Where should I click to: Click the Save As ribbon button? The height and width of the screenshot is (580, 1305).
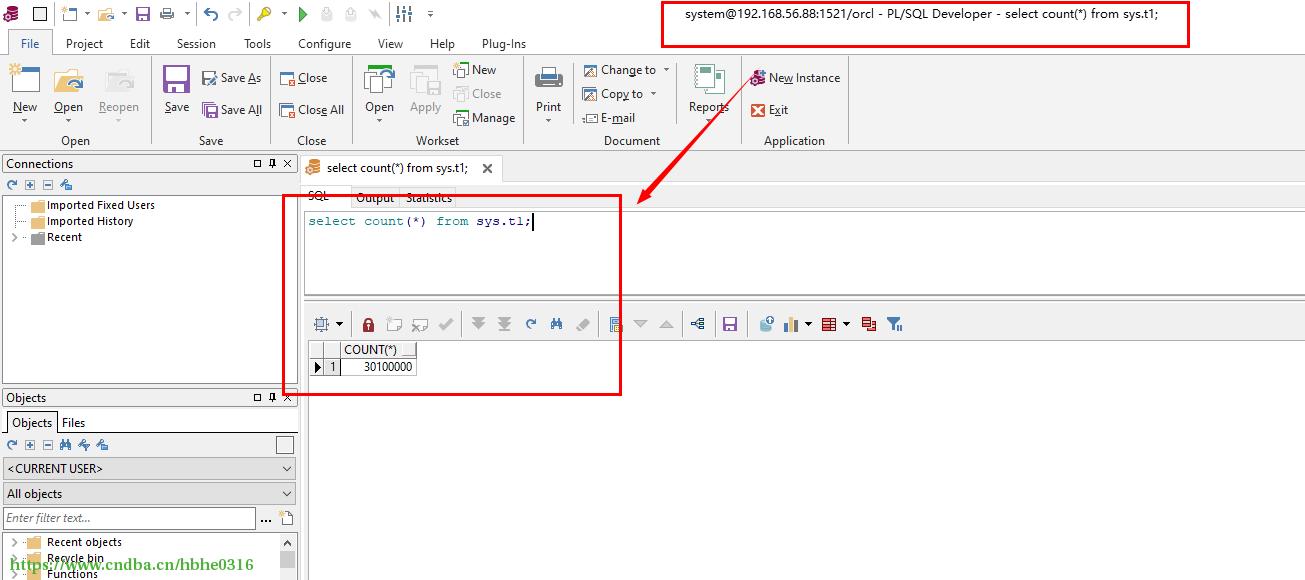pyautogui.click(x=231, y=78)
